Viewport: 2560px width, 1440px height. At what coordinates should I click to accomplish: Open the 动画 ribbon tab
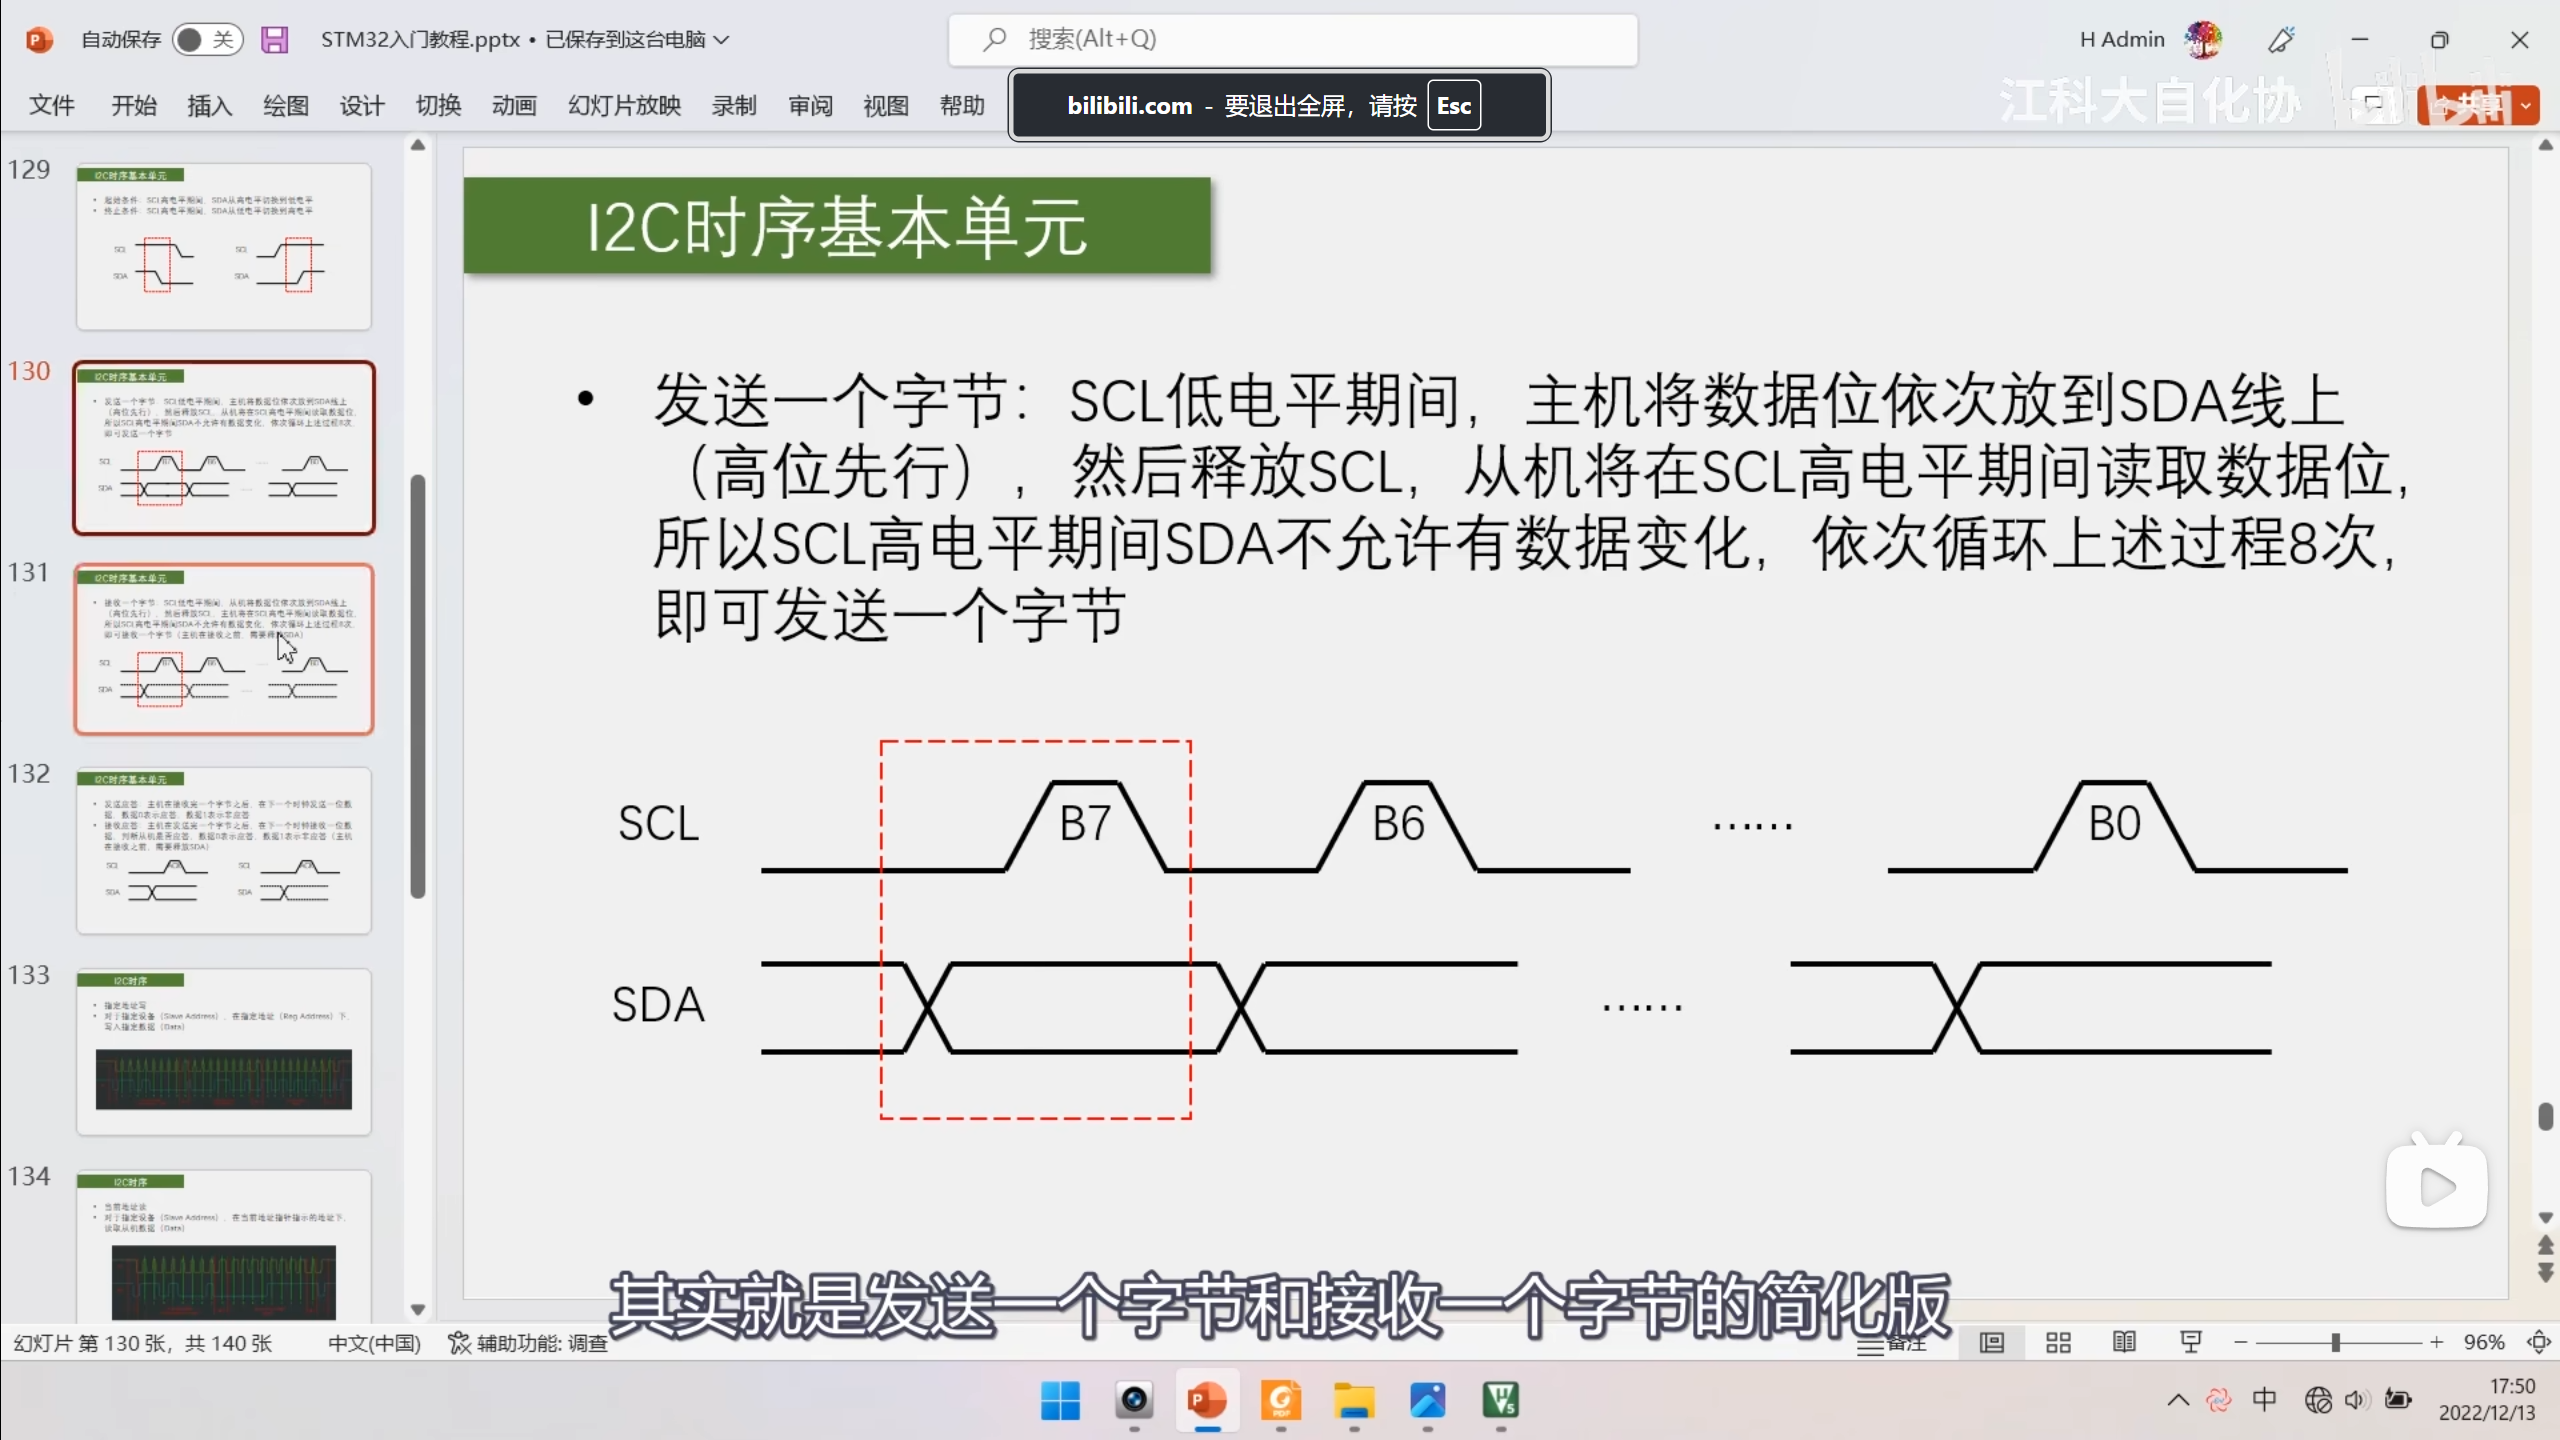pos(514,106)
